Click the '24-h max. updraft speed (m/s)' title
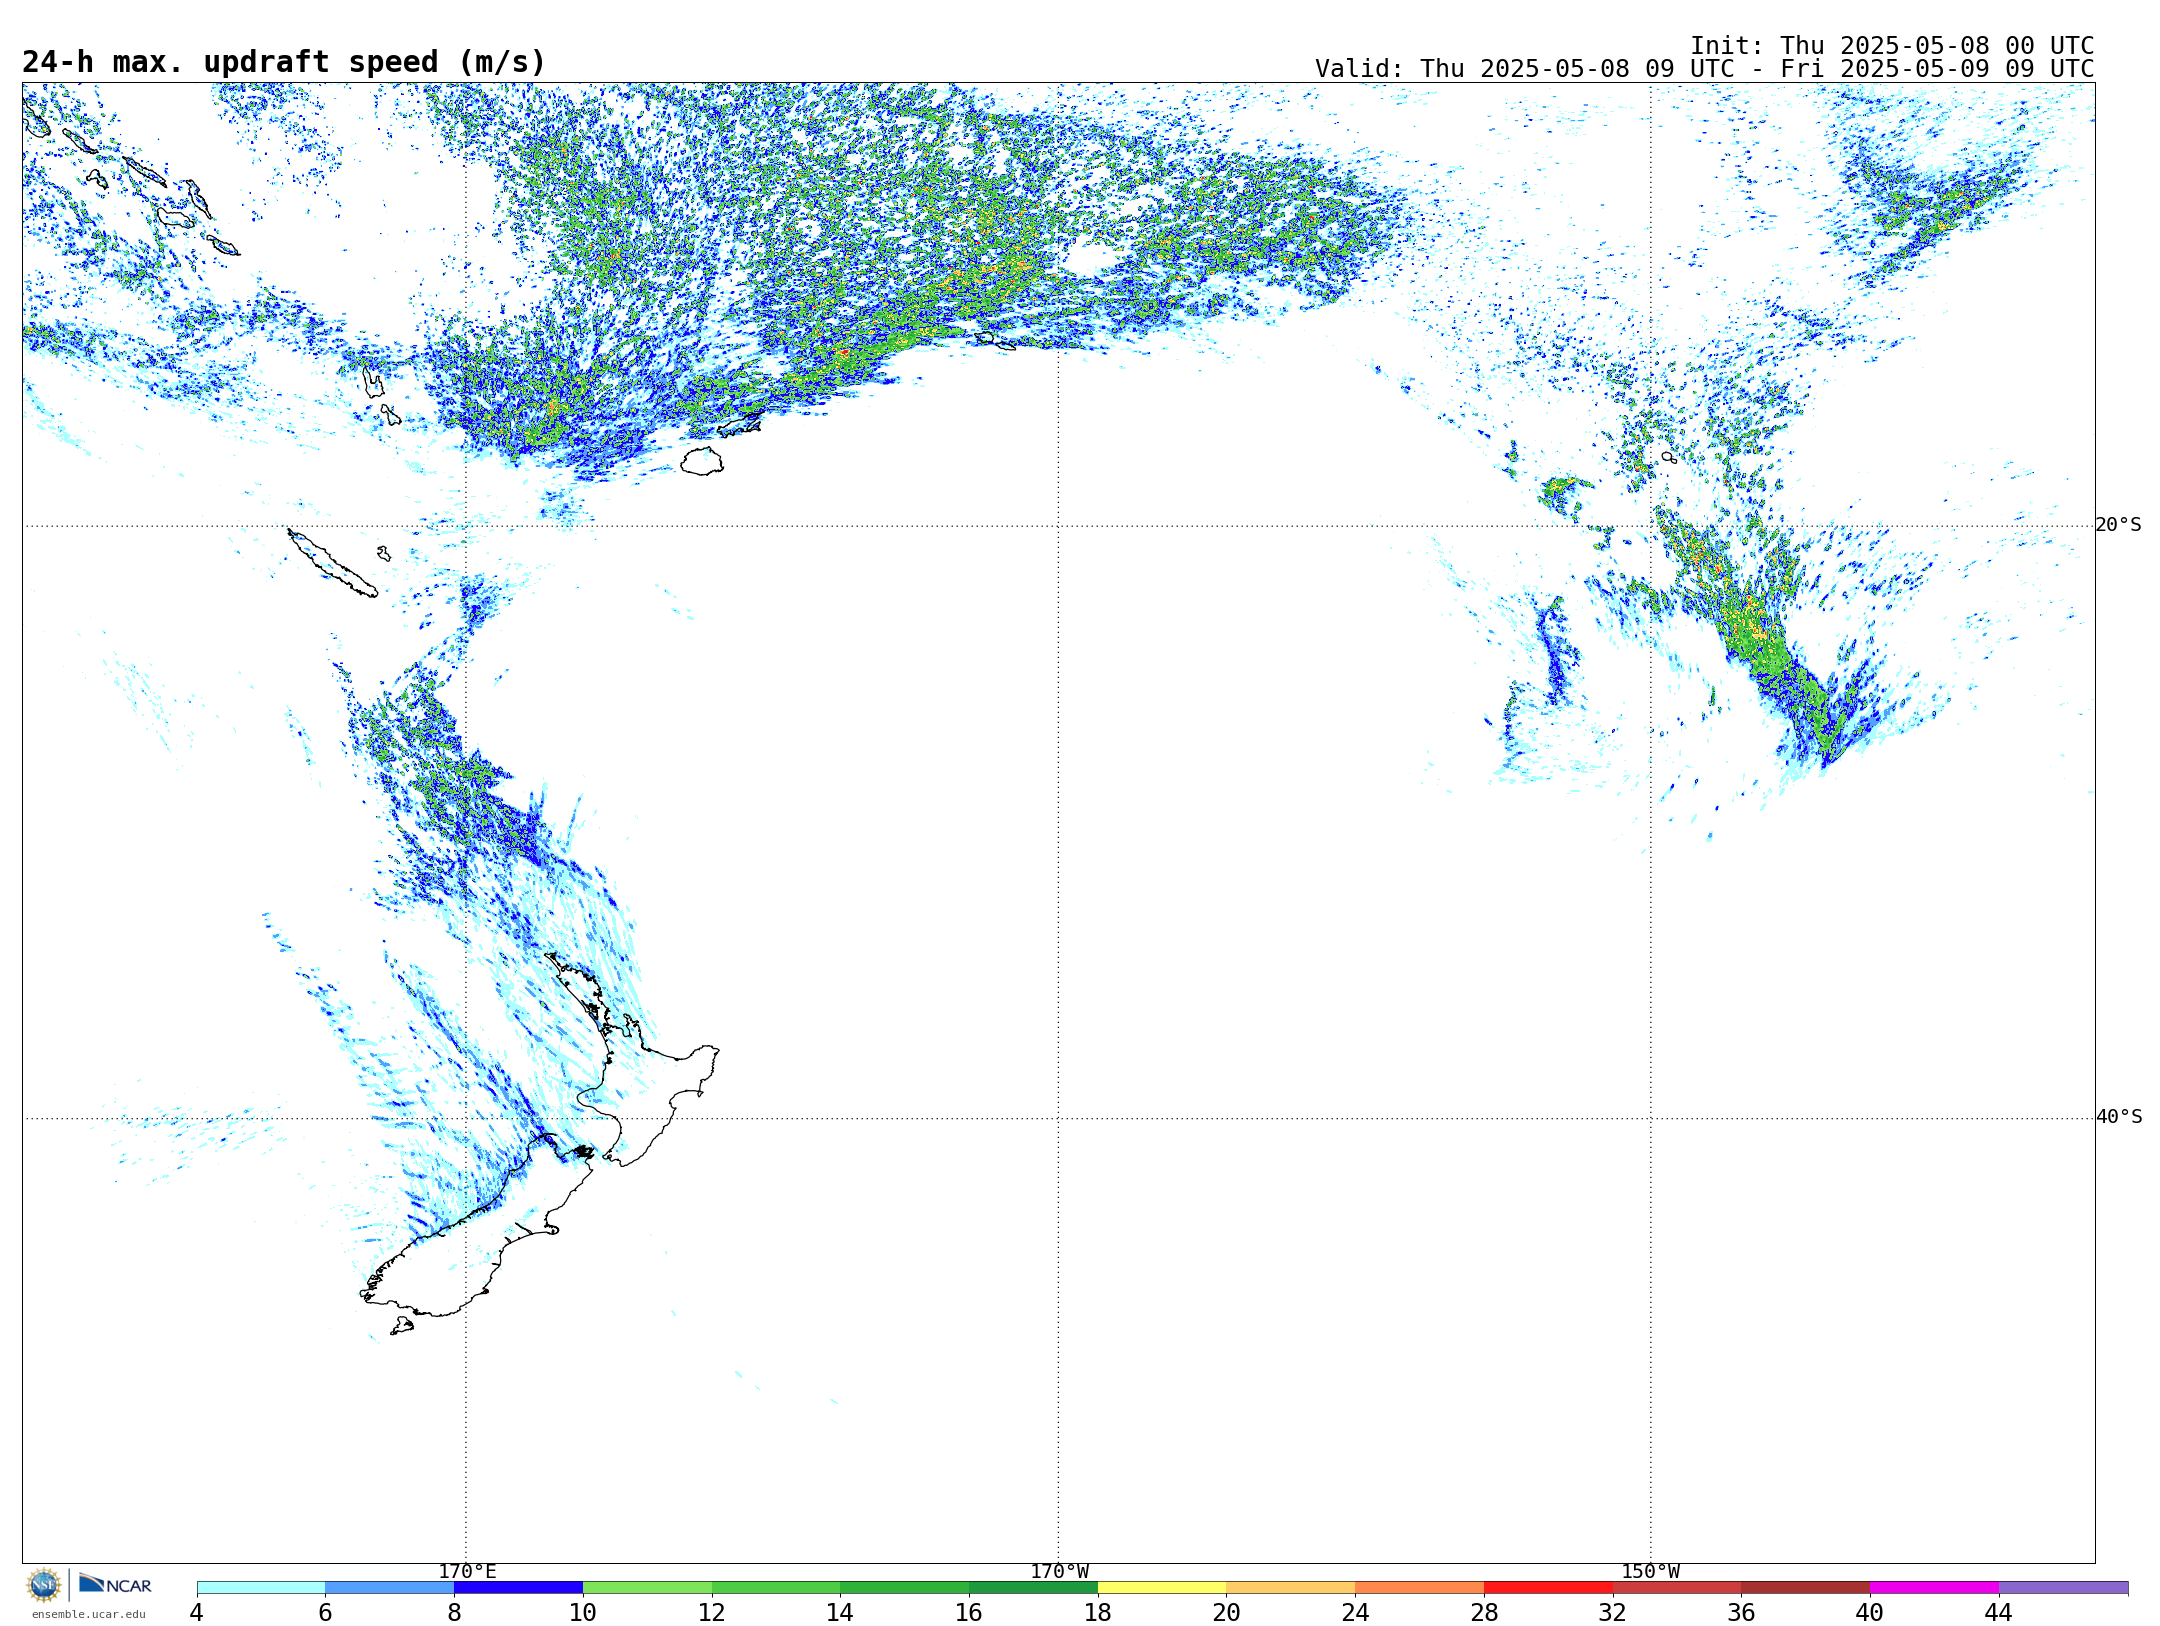 point(284,63)
